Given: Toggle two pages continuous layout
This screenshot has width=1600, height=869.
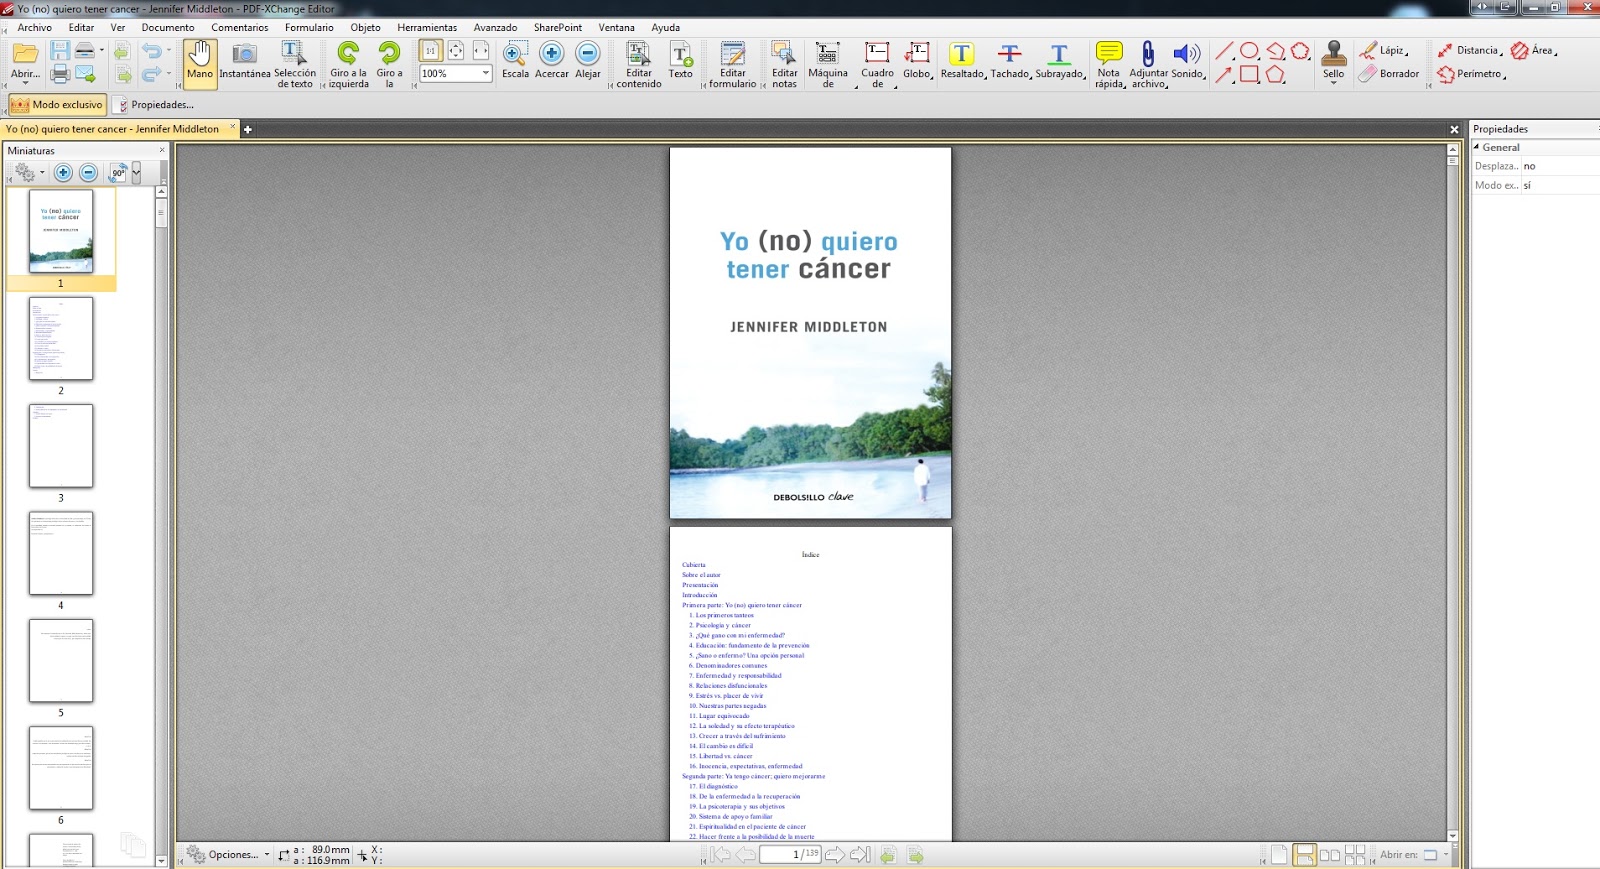Looking at the screenshot, I should click(1355, 855).
